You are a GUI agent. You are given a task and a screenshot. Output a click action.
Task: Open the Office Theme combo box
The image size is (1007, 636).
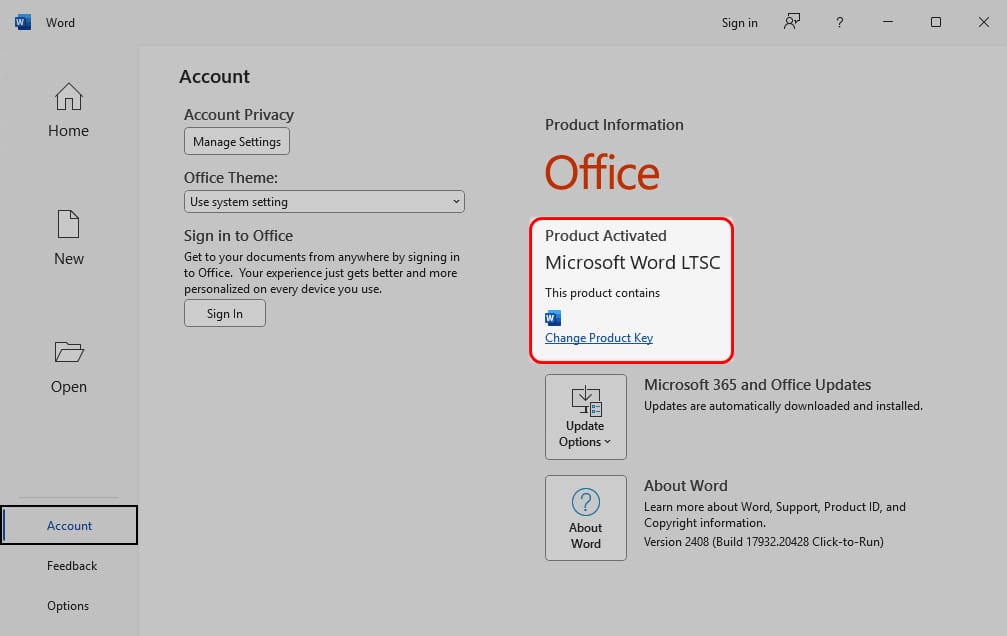[324, 202]
